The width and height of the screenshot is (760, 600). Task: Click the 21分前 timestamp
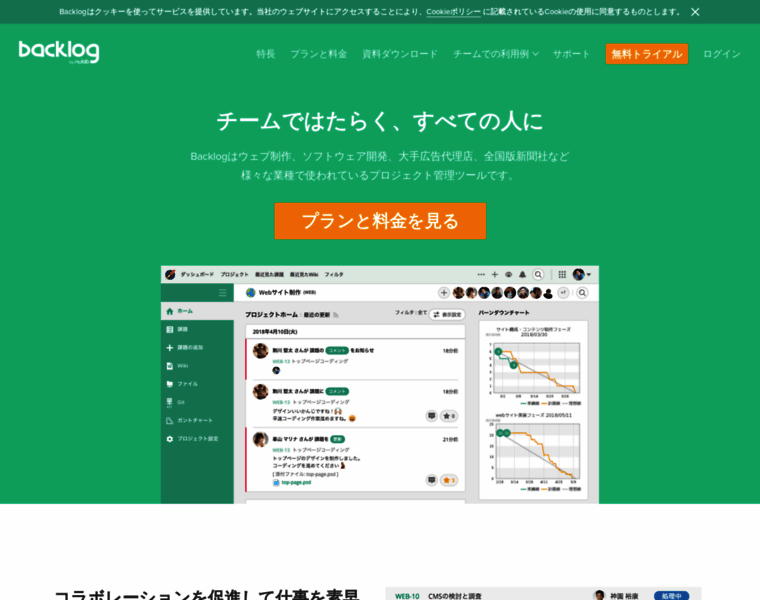coord(450,440)
